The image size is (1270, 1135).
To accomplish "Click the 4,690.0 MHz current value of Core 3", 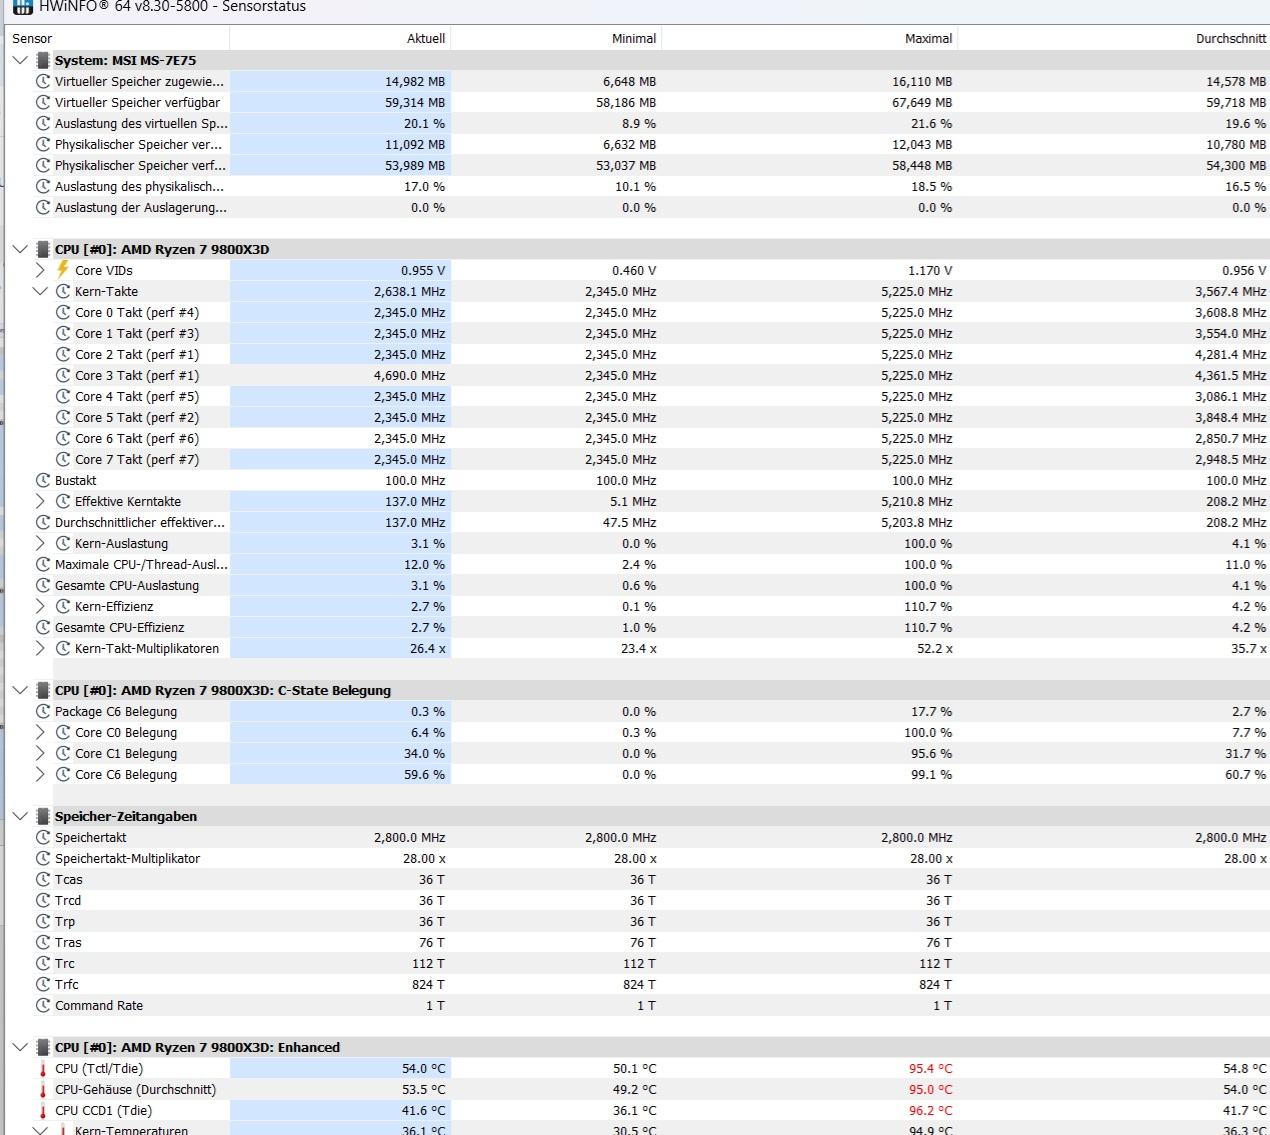I will [x=410, y=375].
